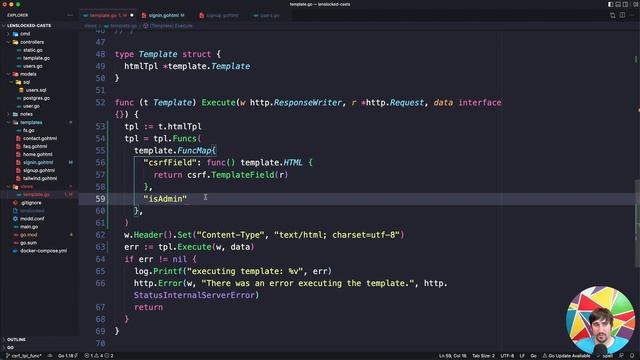
Task: Click the "isAdmin" string on line 59
Action: tap(165, 199)
